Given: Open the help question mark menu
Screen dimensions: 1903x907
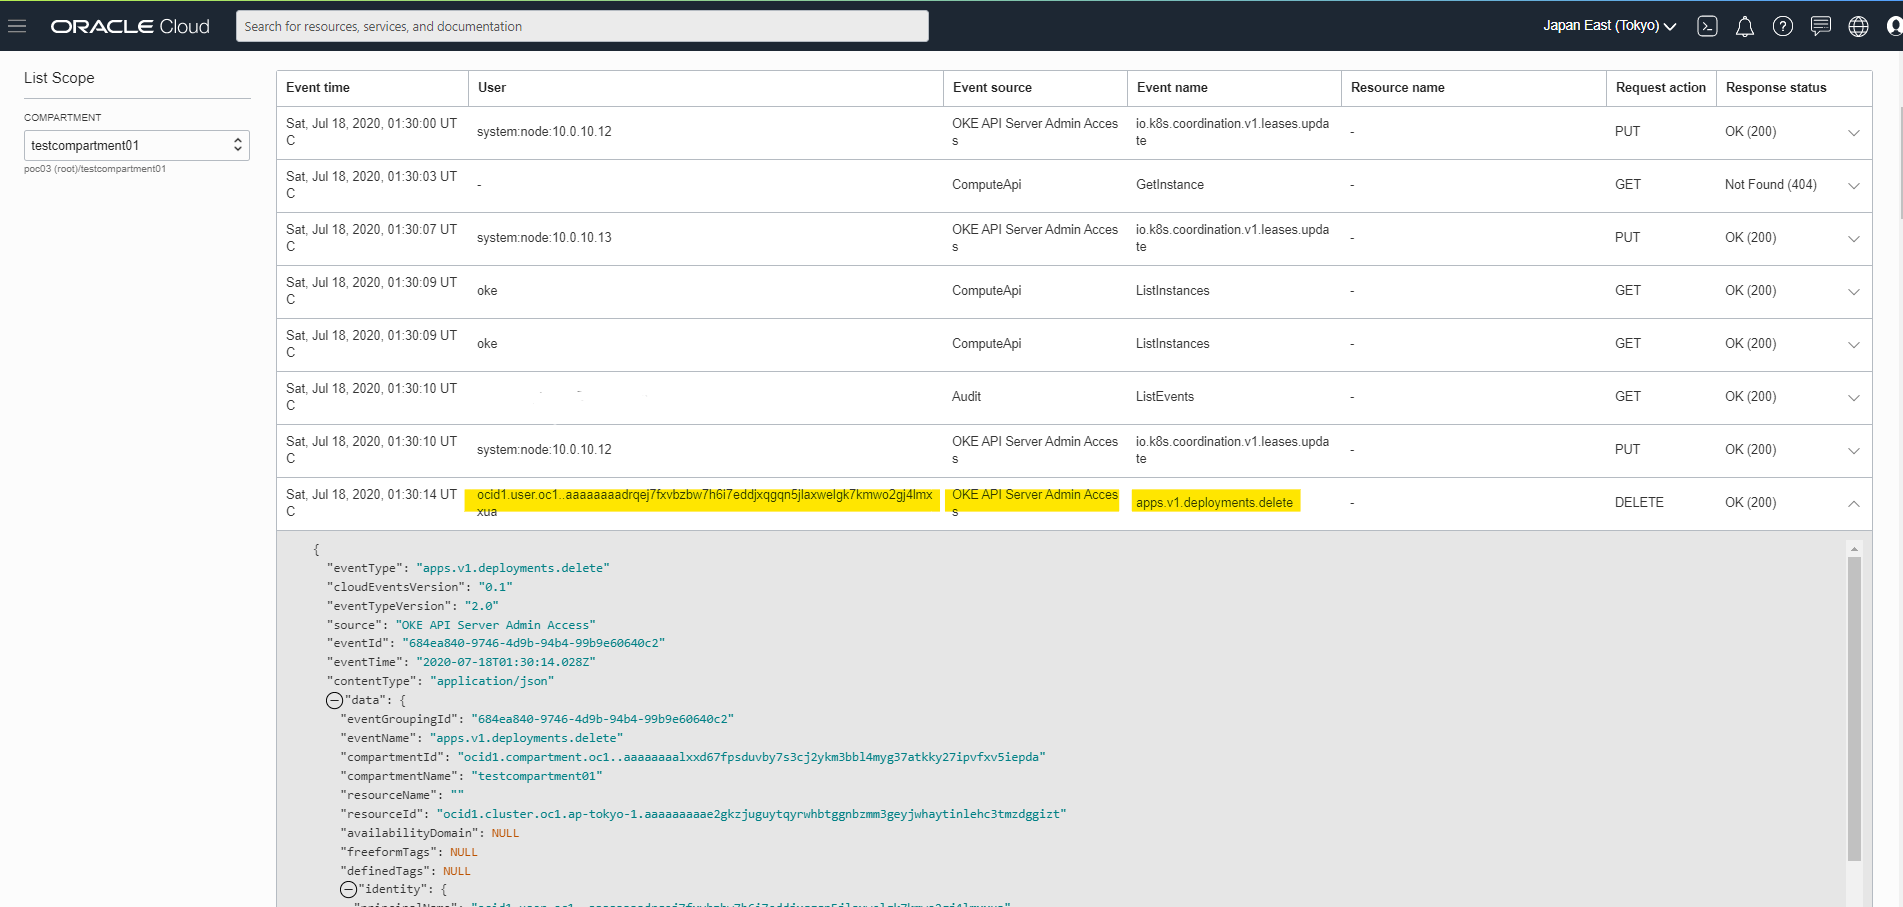Looking at the screenshot, I should [1783, 26].
